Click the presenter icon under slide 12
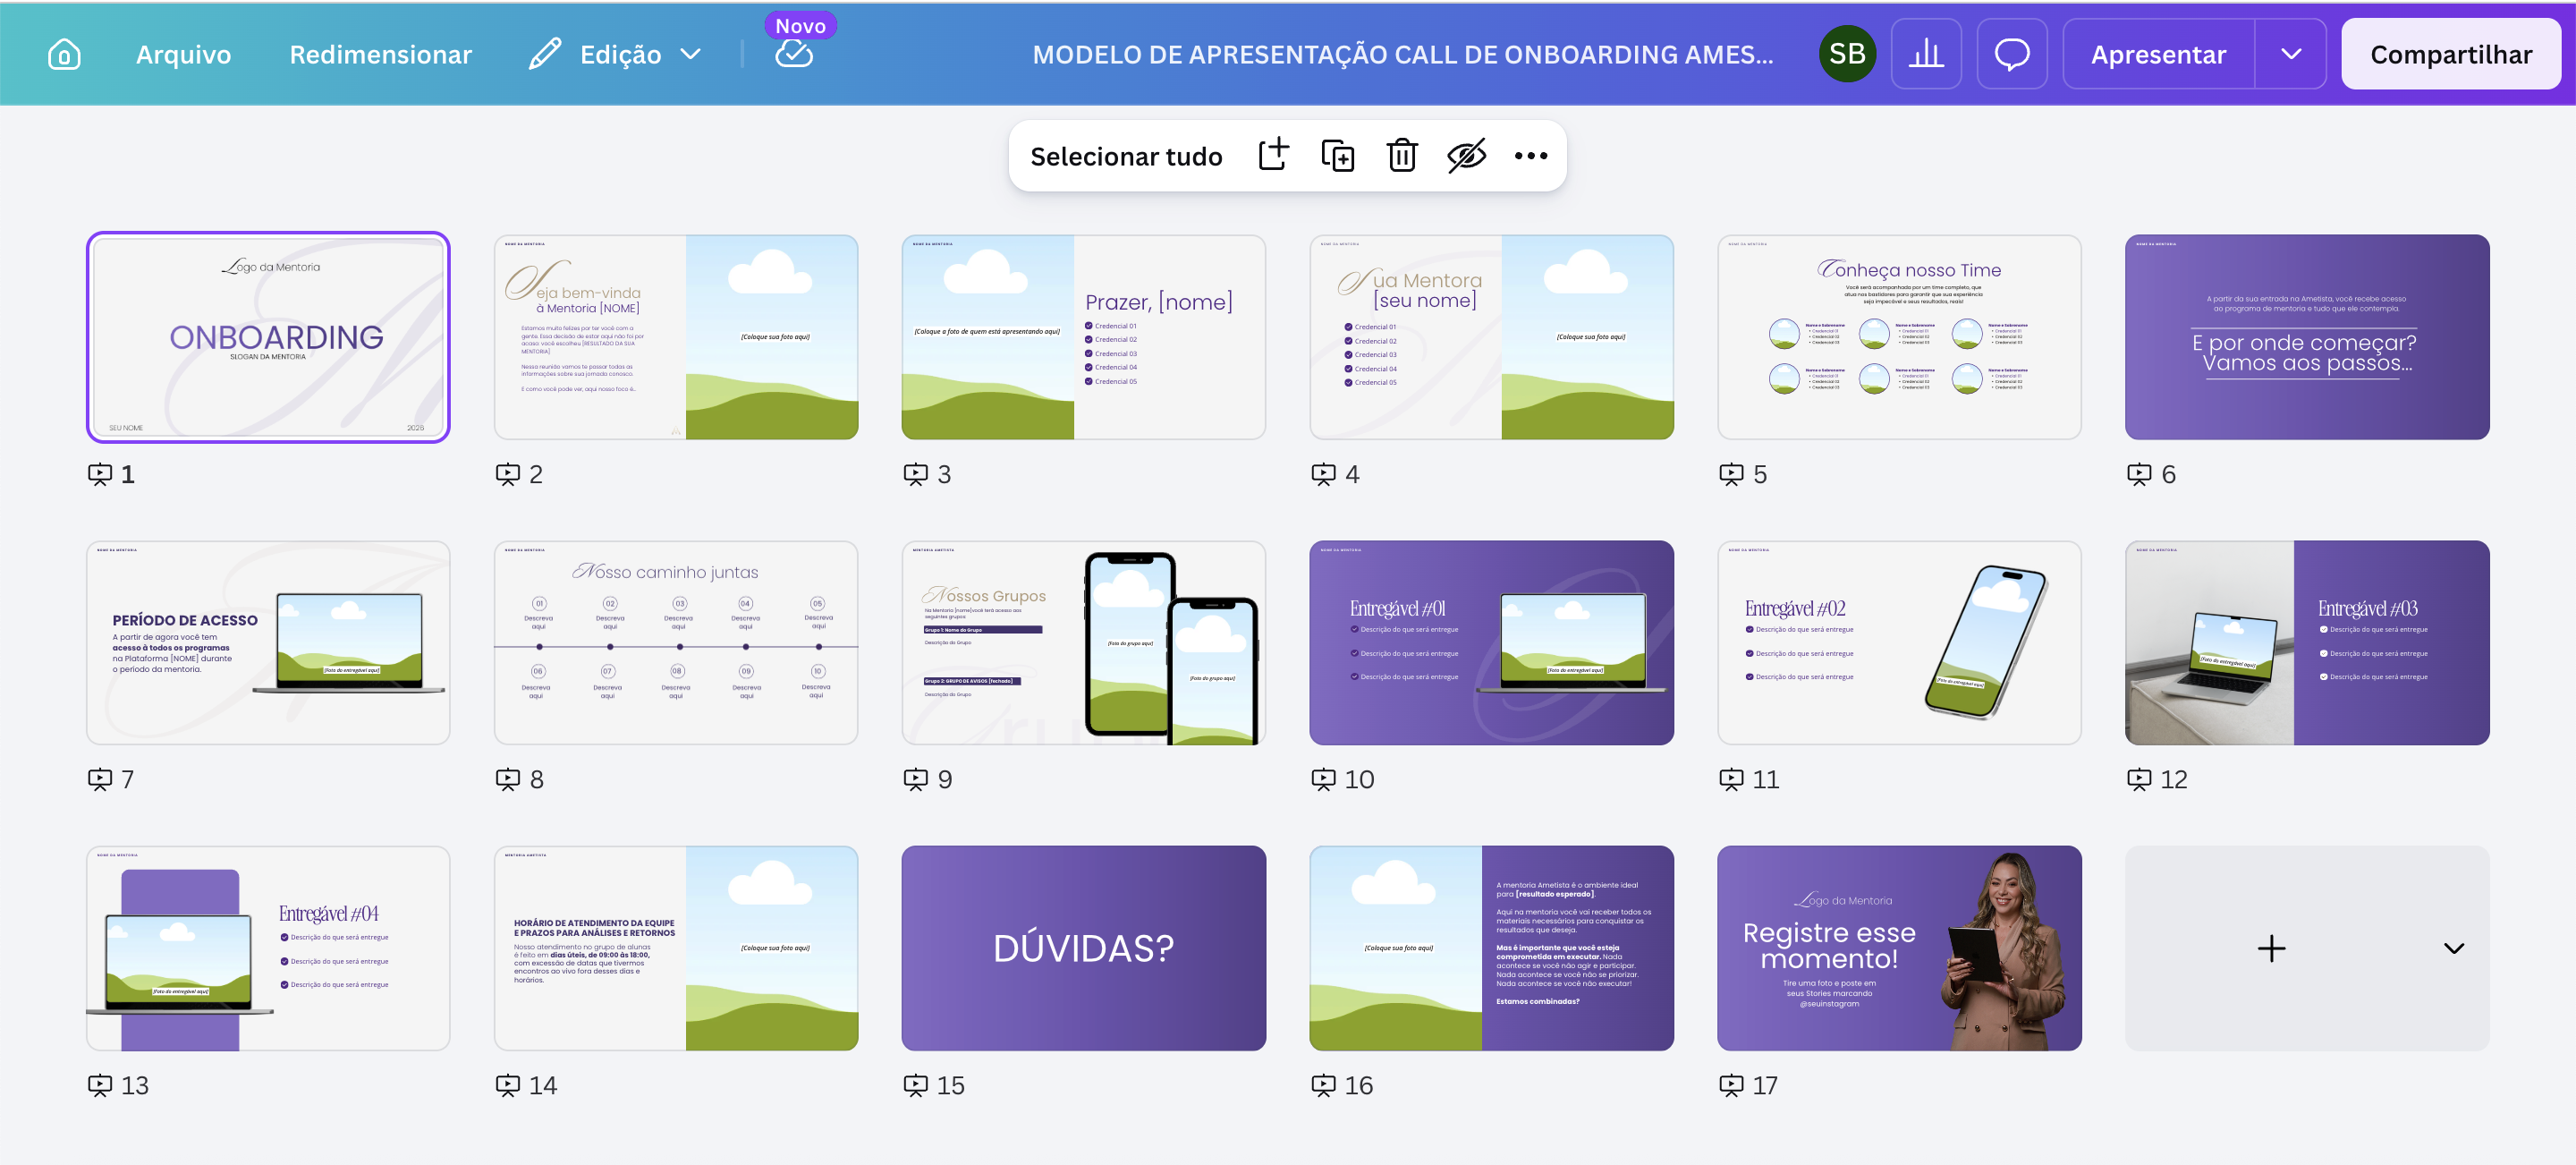The width and height of the screenshot is (2576, 1165). (x=2139, y=779)
